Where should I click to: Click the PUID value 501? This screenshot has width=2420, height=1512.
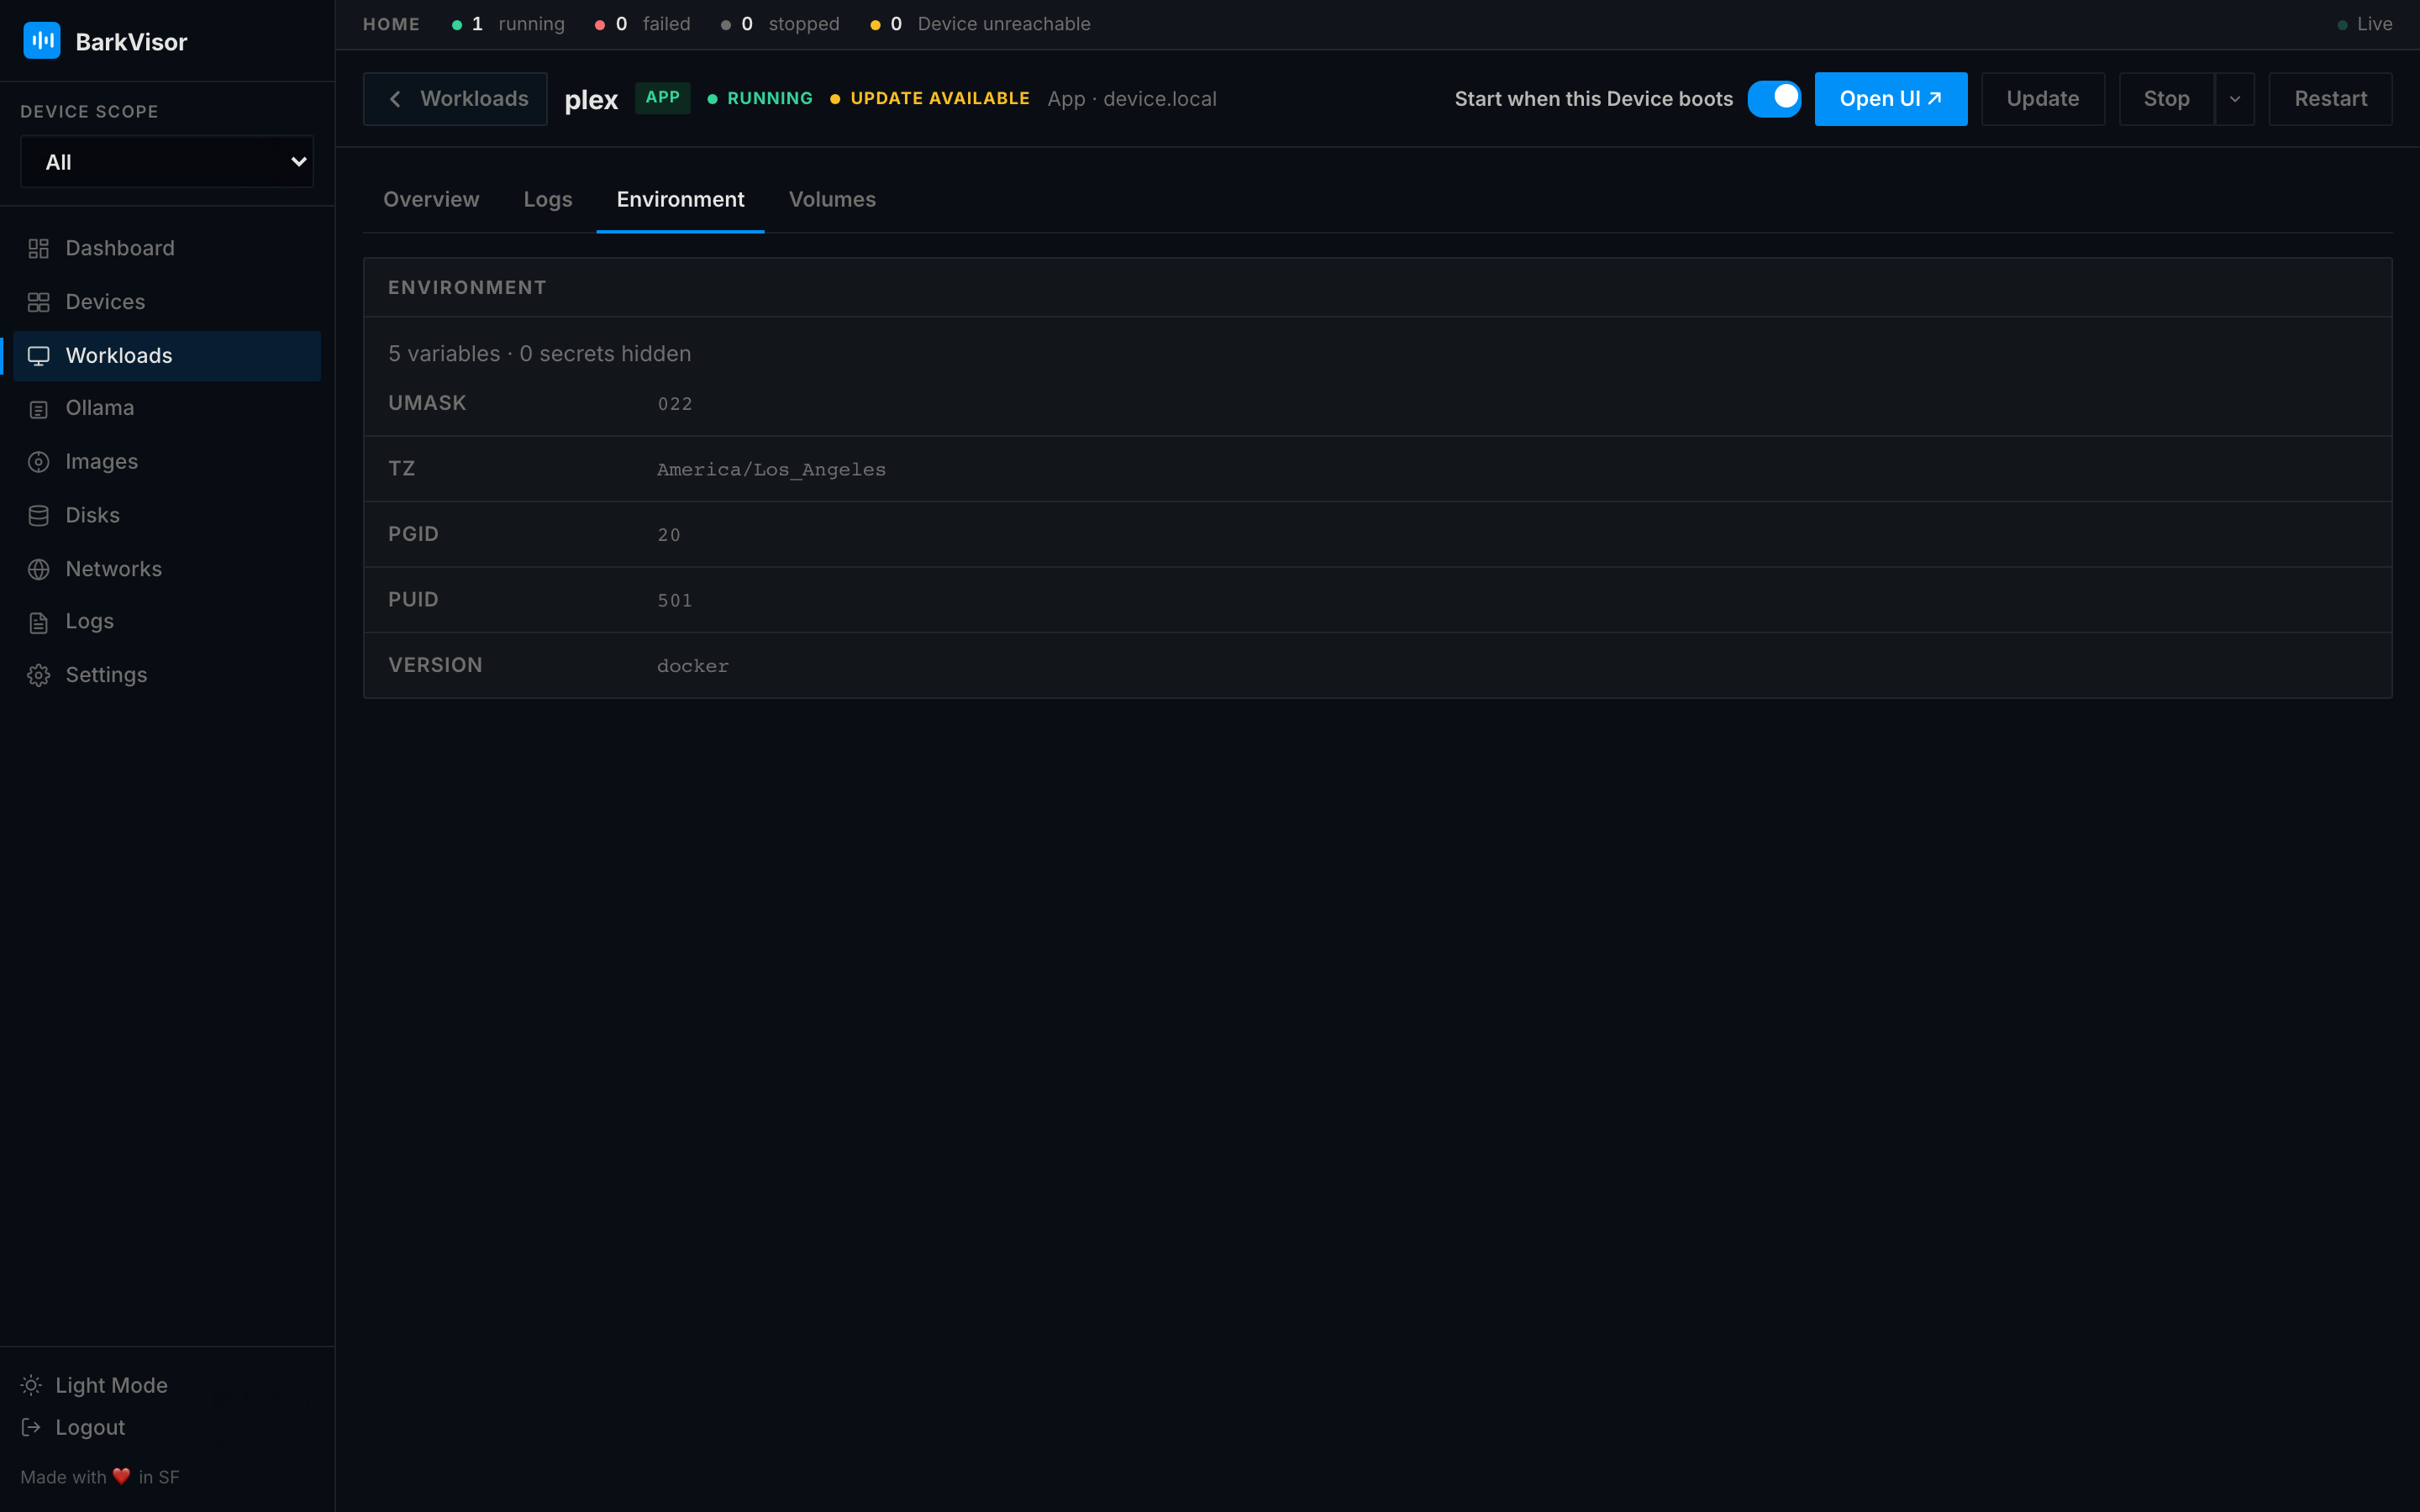click(675, 600)
